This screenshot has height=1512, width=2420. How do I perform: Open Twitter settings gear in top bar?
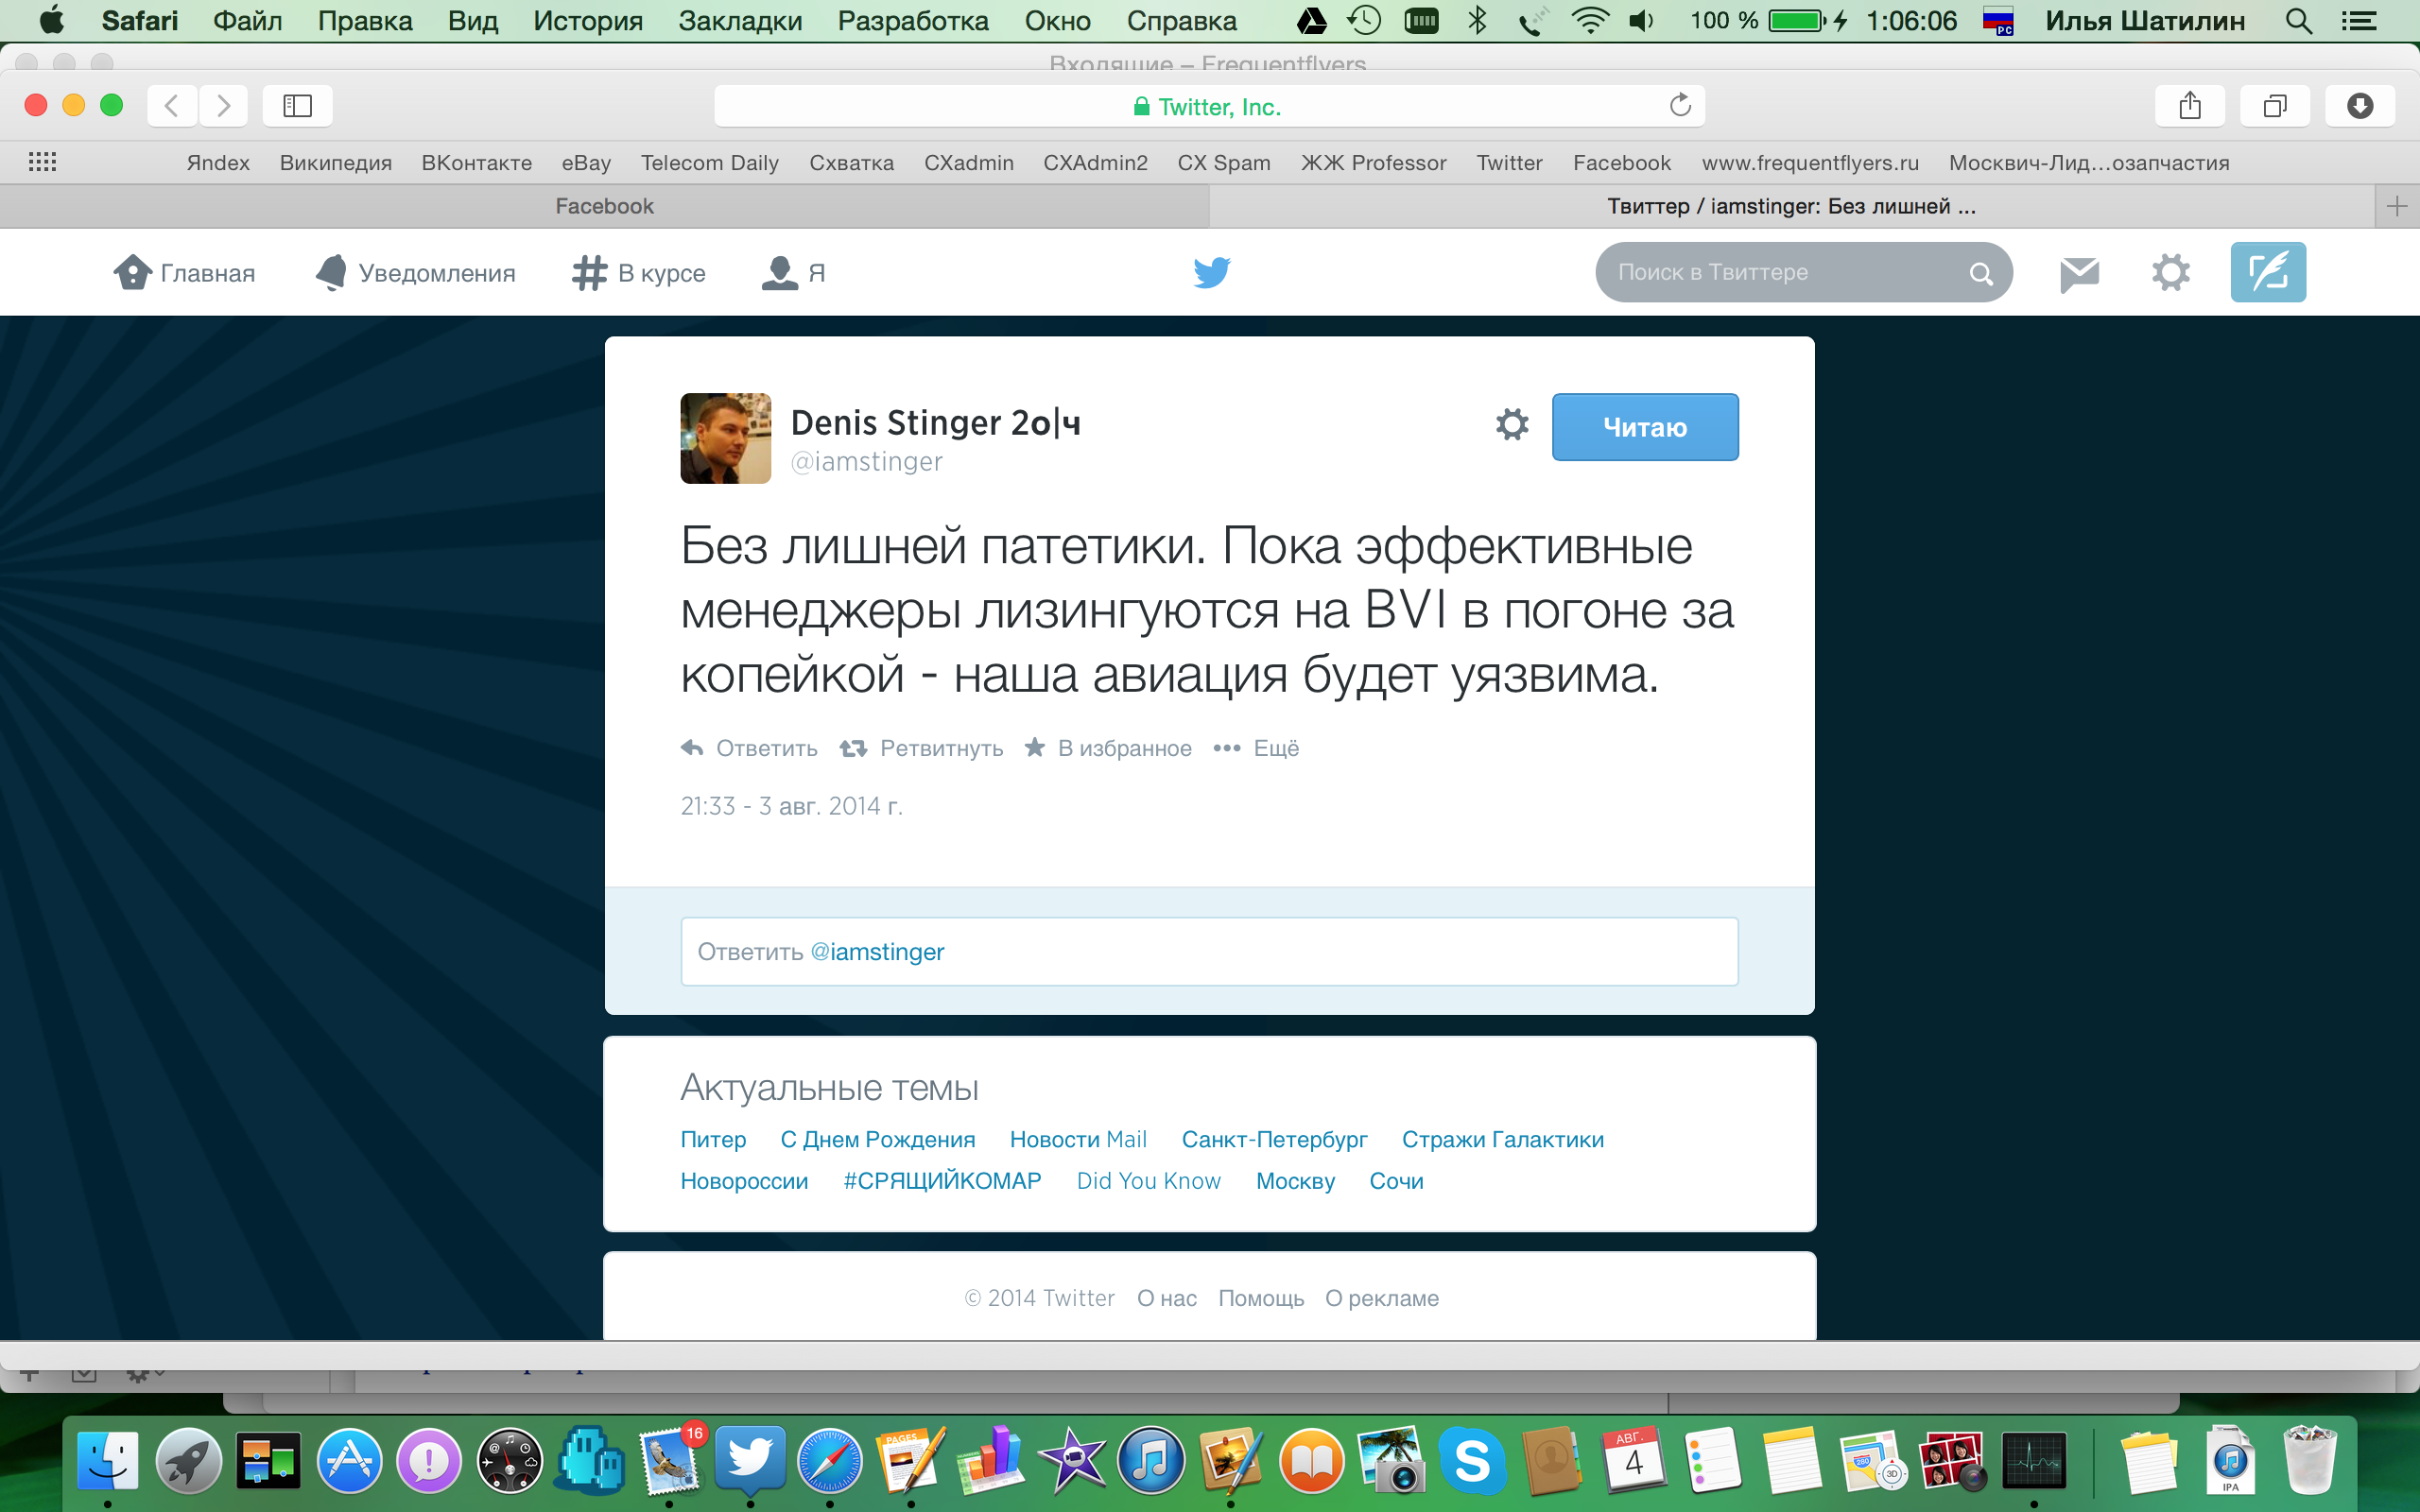[2170, 272]
